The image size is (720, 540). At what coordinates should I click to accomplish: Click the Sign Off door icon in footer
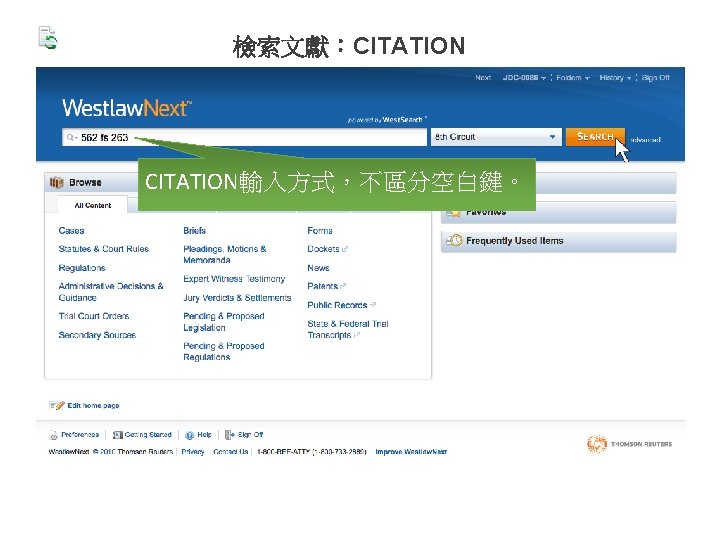(x=229, y=434)
